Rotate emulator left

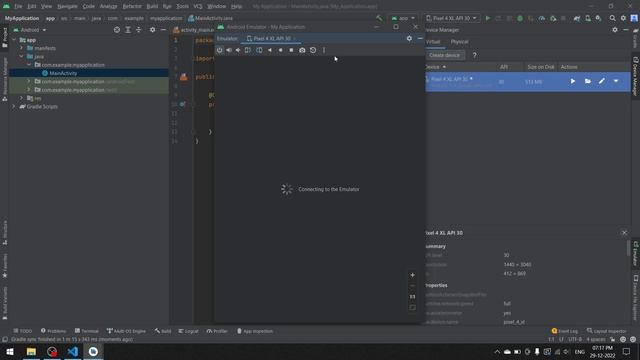pyautogui.click(x=248, y=50)
